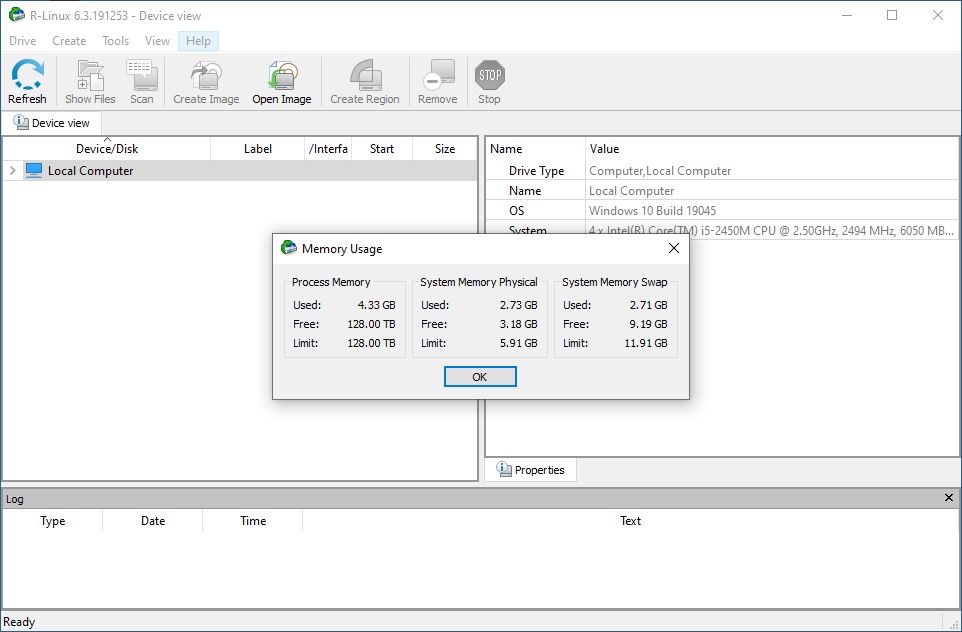962x632 pixels.
Task: Click the Date column header in Log
Action: tap(153, 520)
